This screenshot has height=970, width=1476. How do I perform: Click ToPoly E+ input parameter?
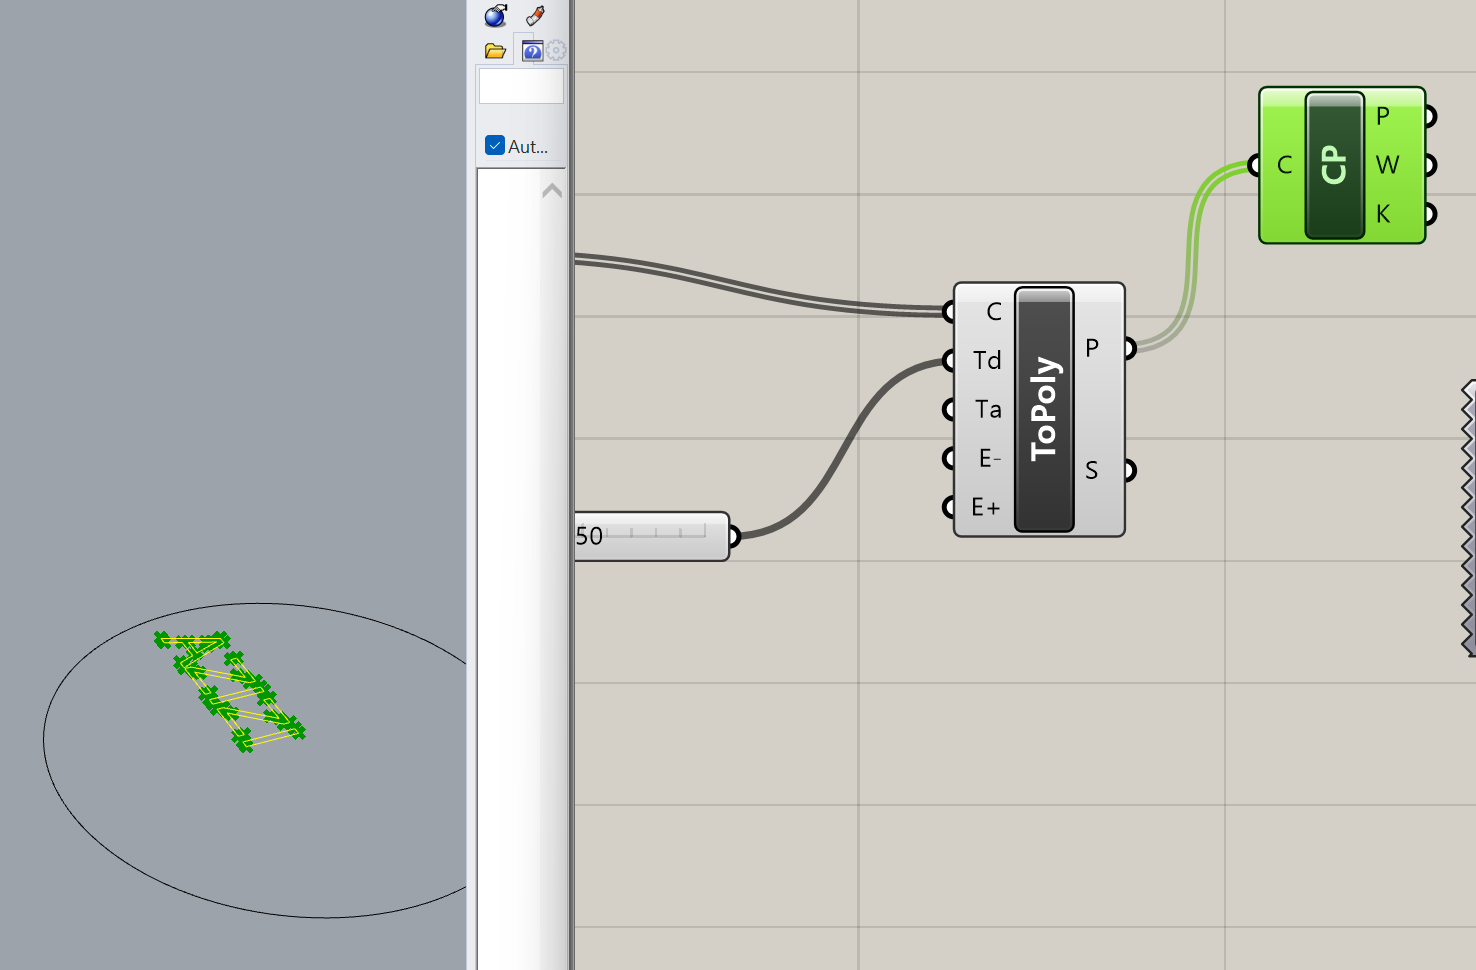coord(985,507)
